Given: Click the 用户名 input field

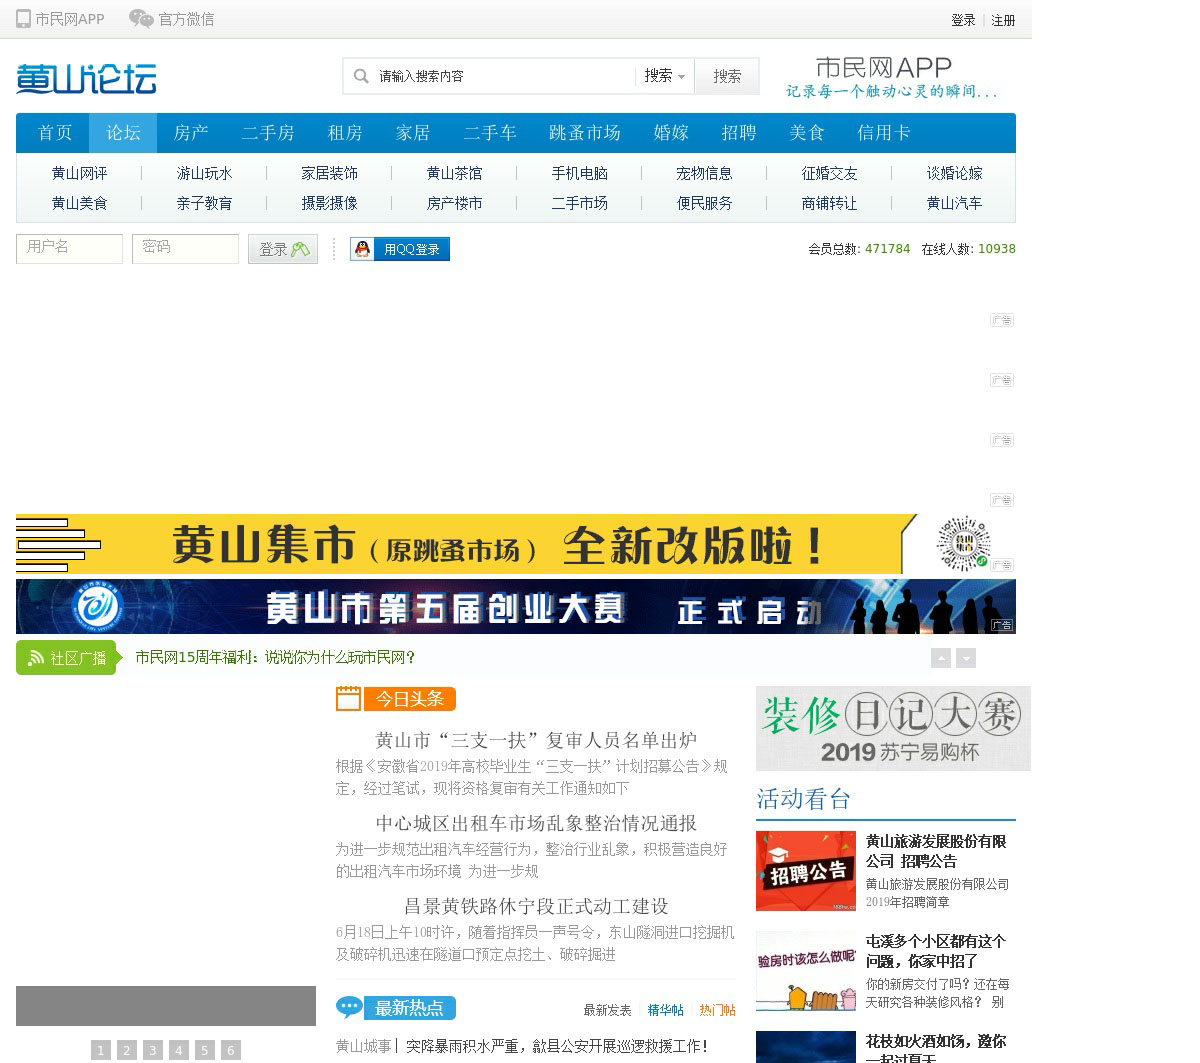Looking at the screenshot, I should 69,248.
